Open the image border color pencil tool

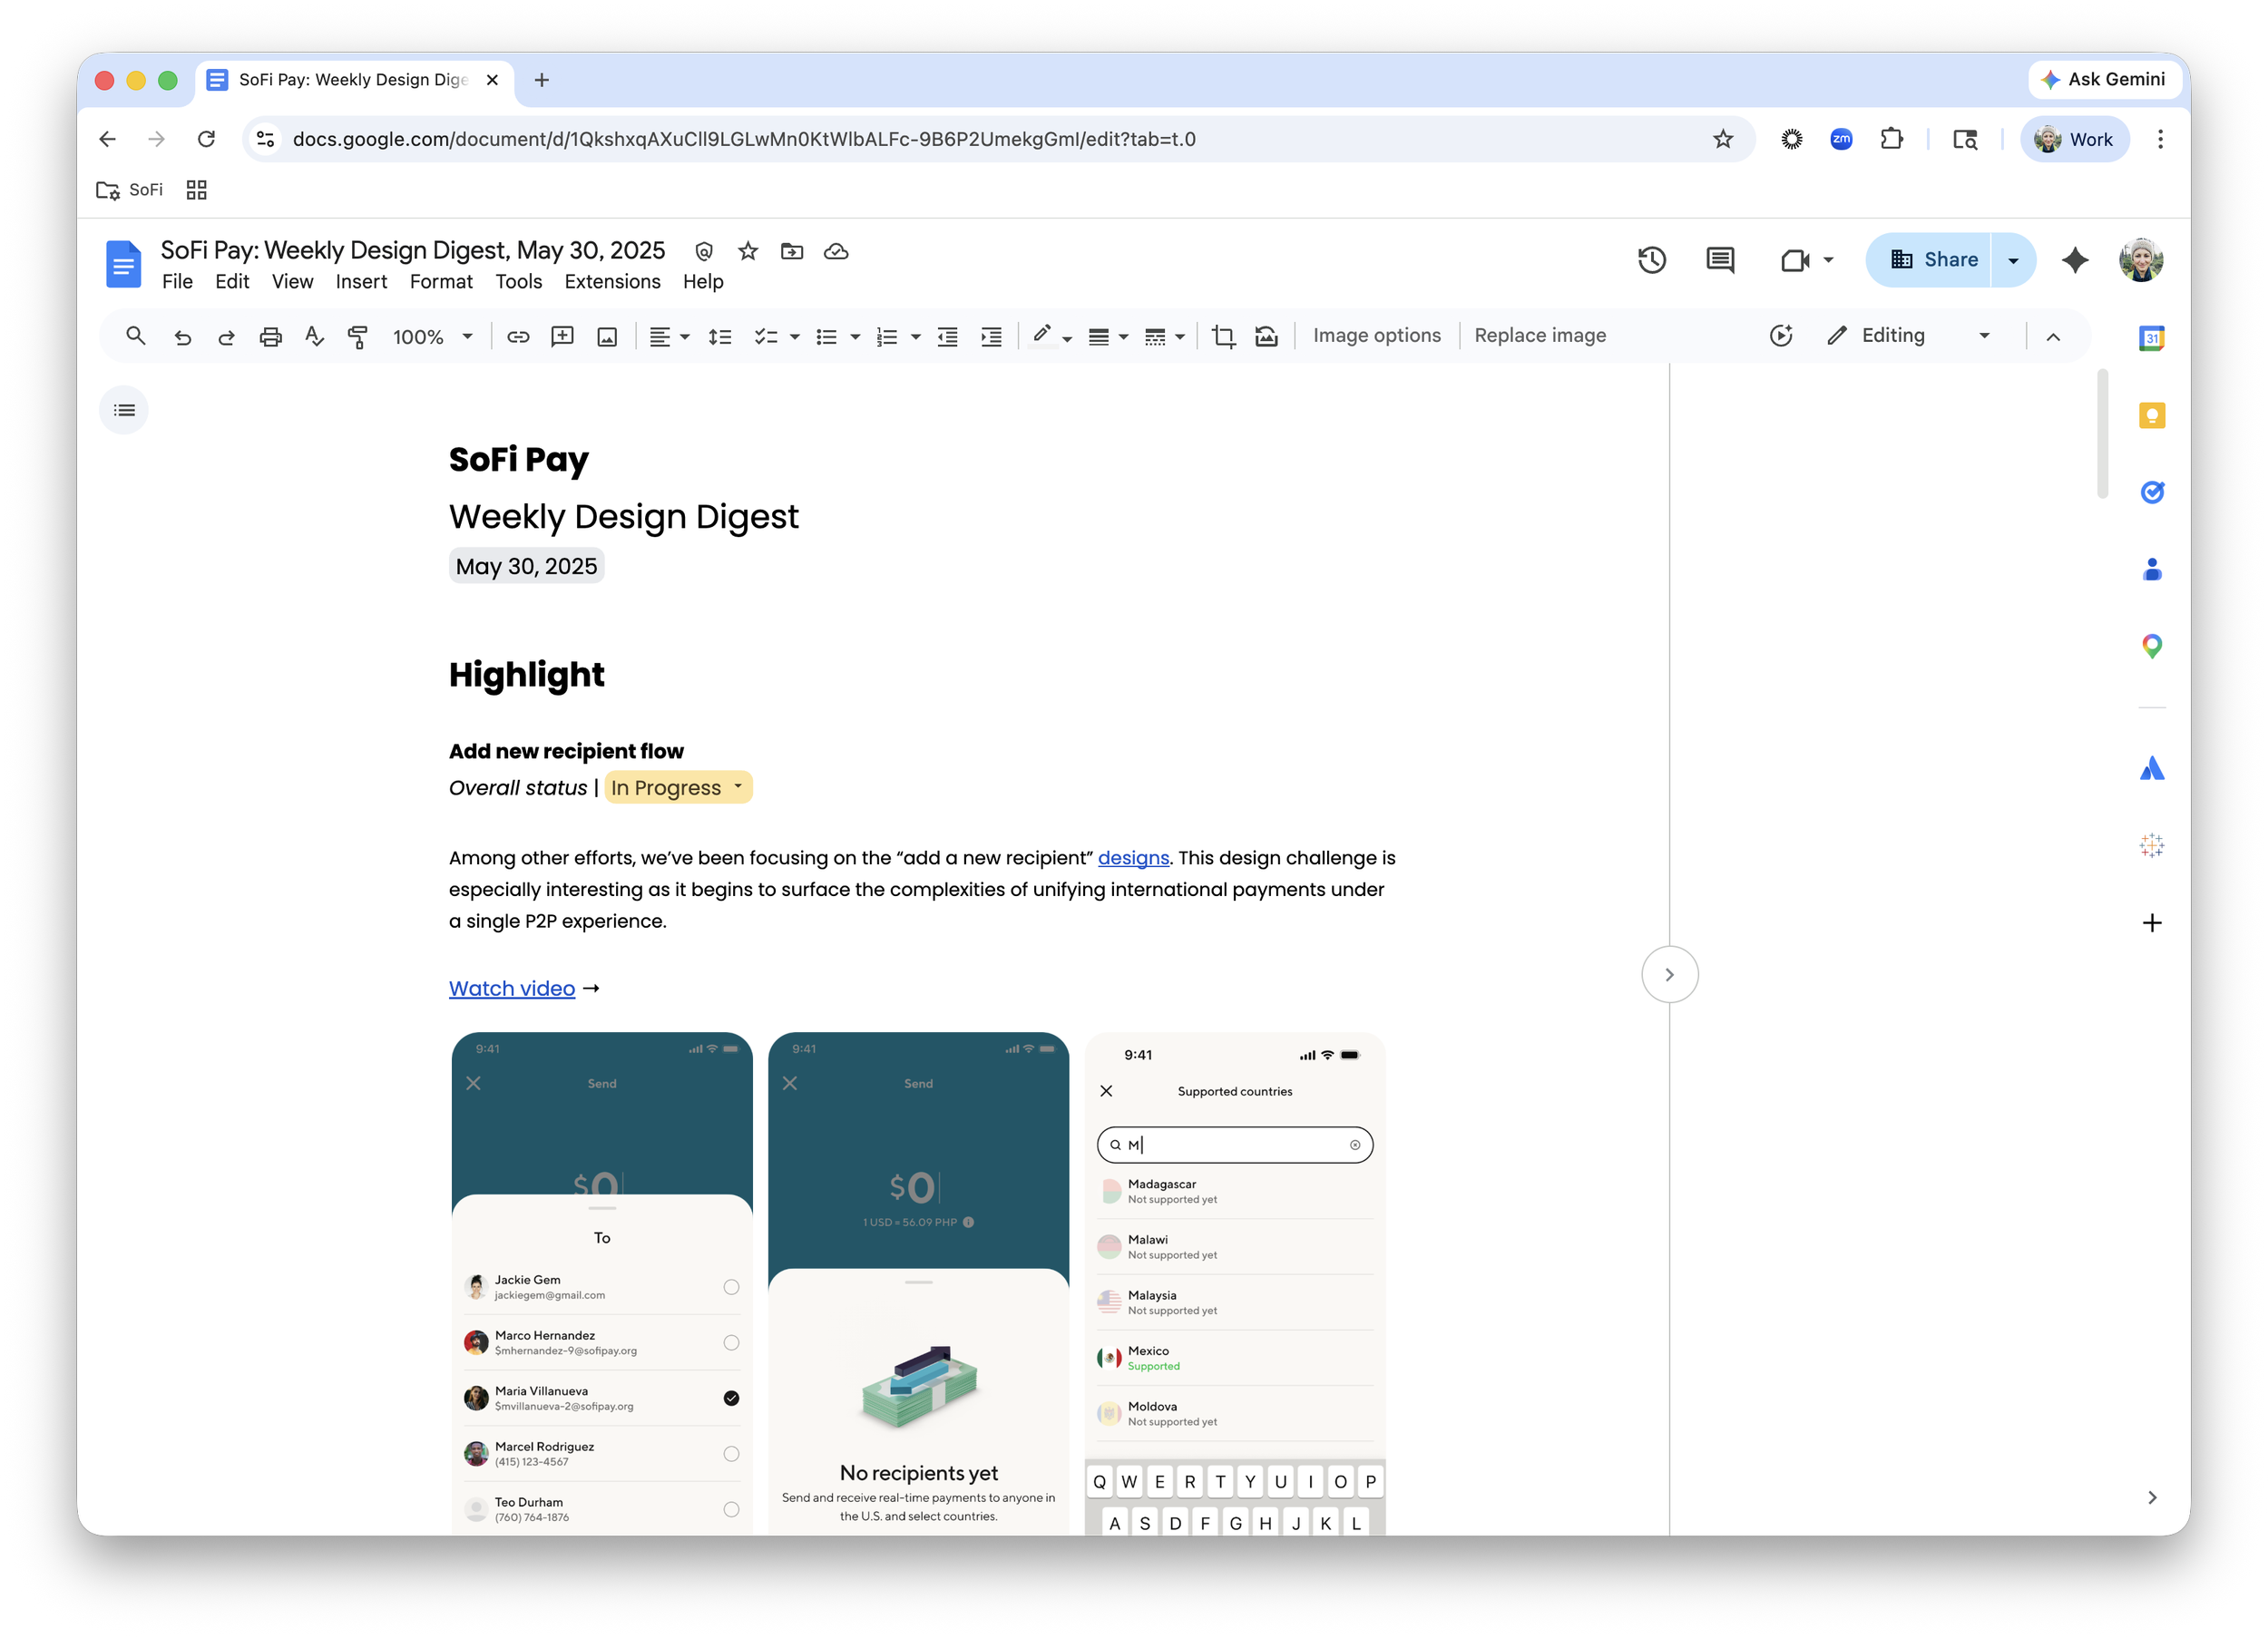[1042, 335]
